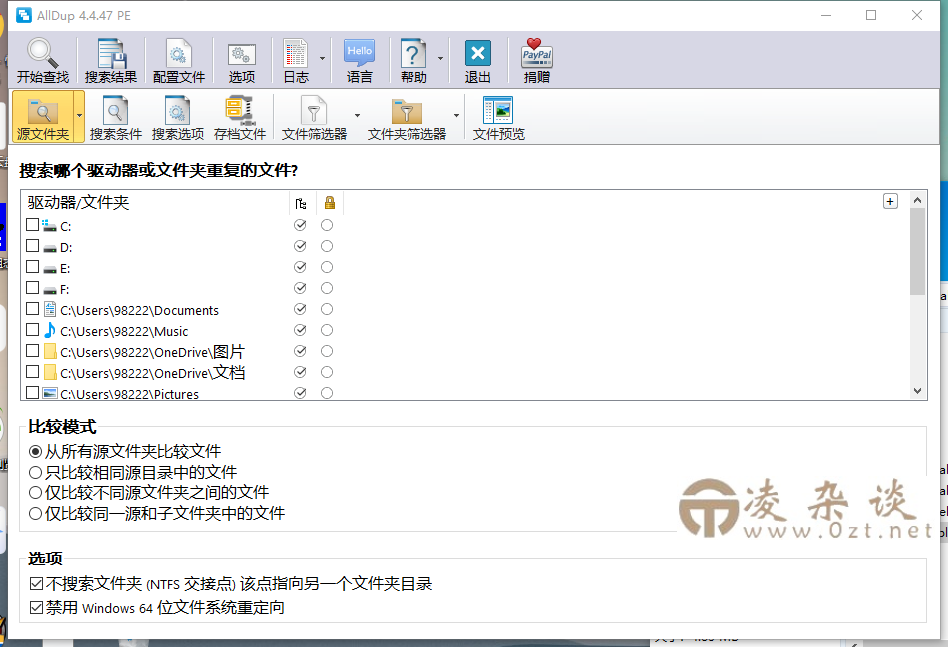Click the D: drive icon
Image resolution: width=948 pixels, height=647 pixels.
[x=50, y=248]
